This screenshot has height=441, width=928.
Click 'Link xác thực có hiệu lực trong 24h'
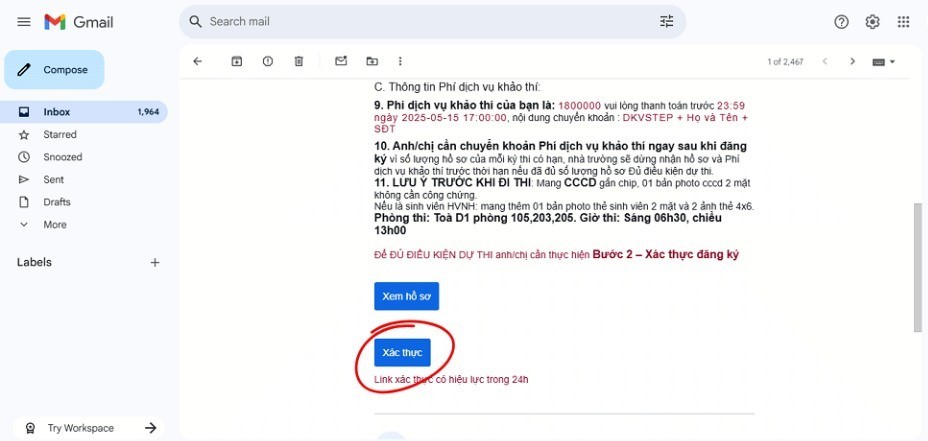[451, 379]
